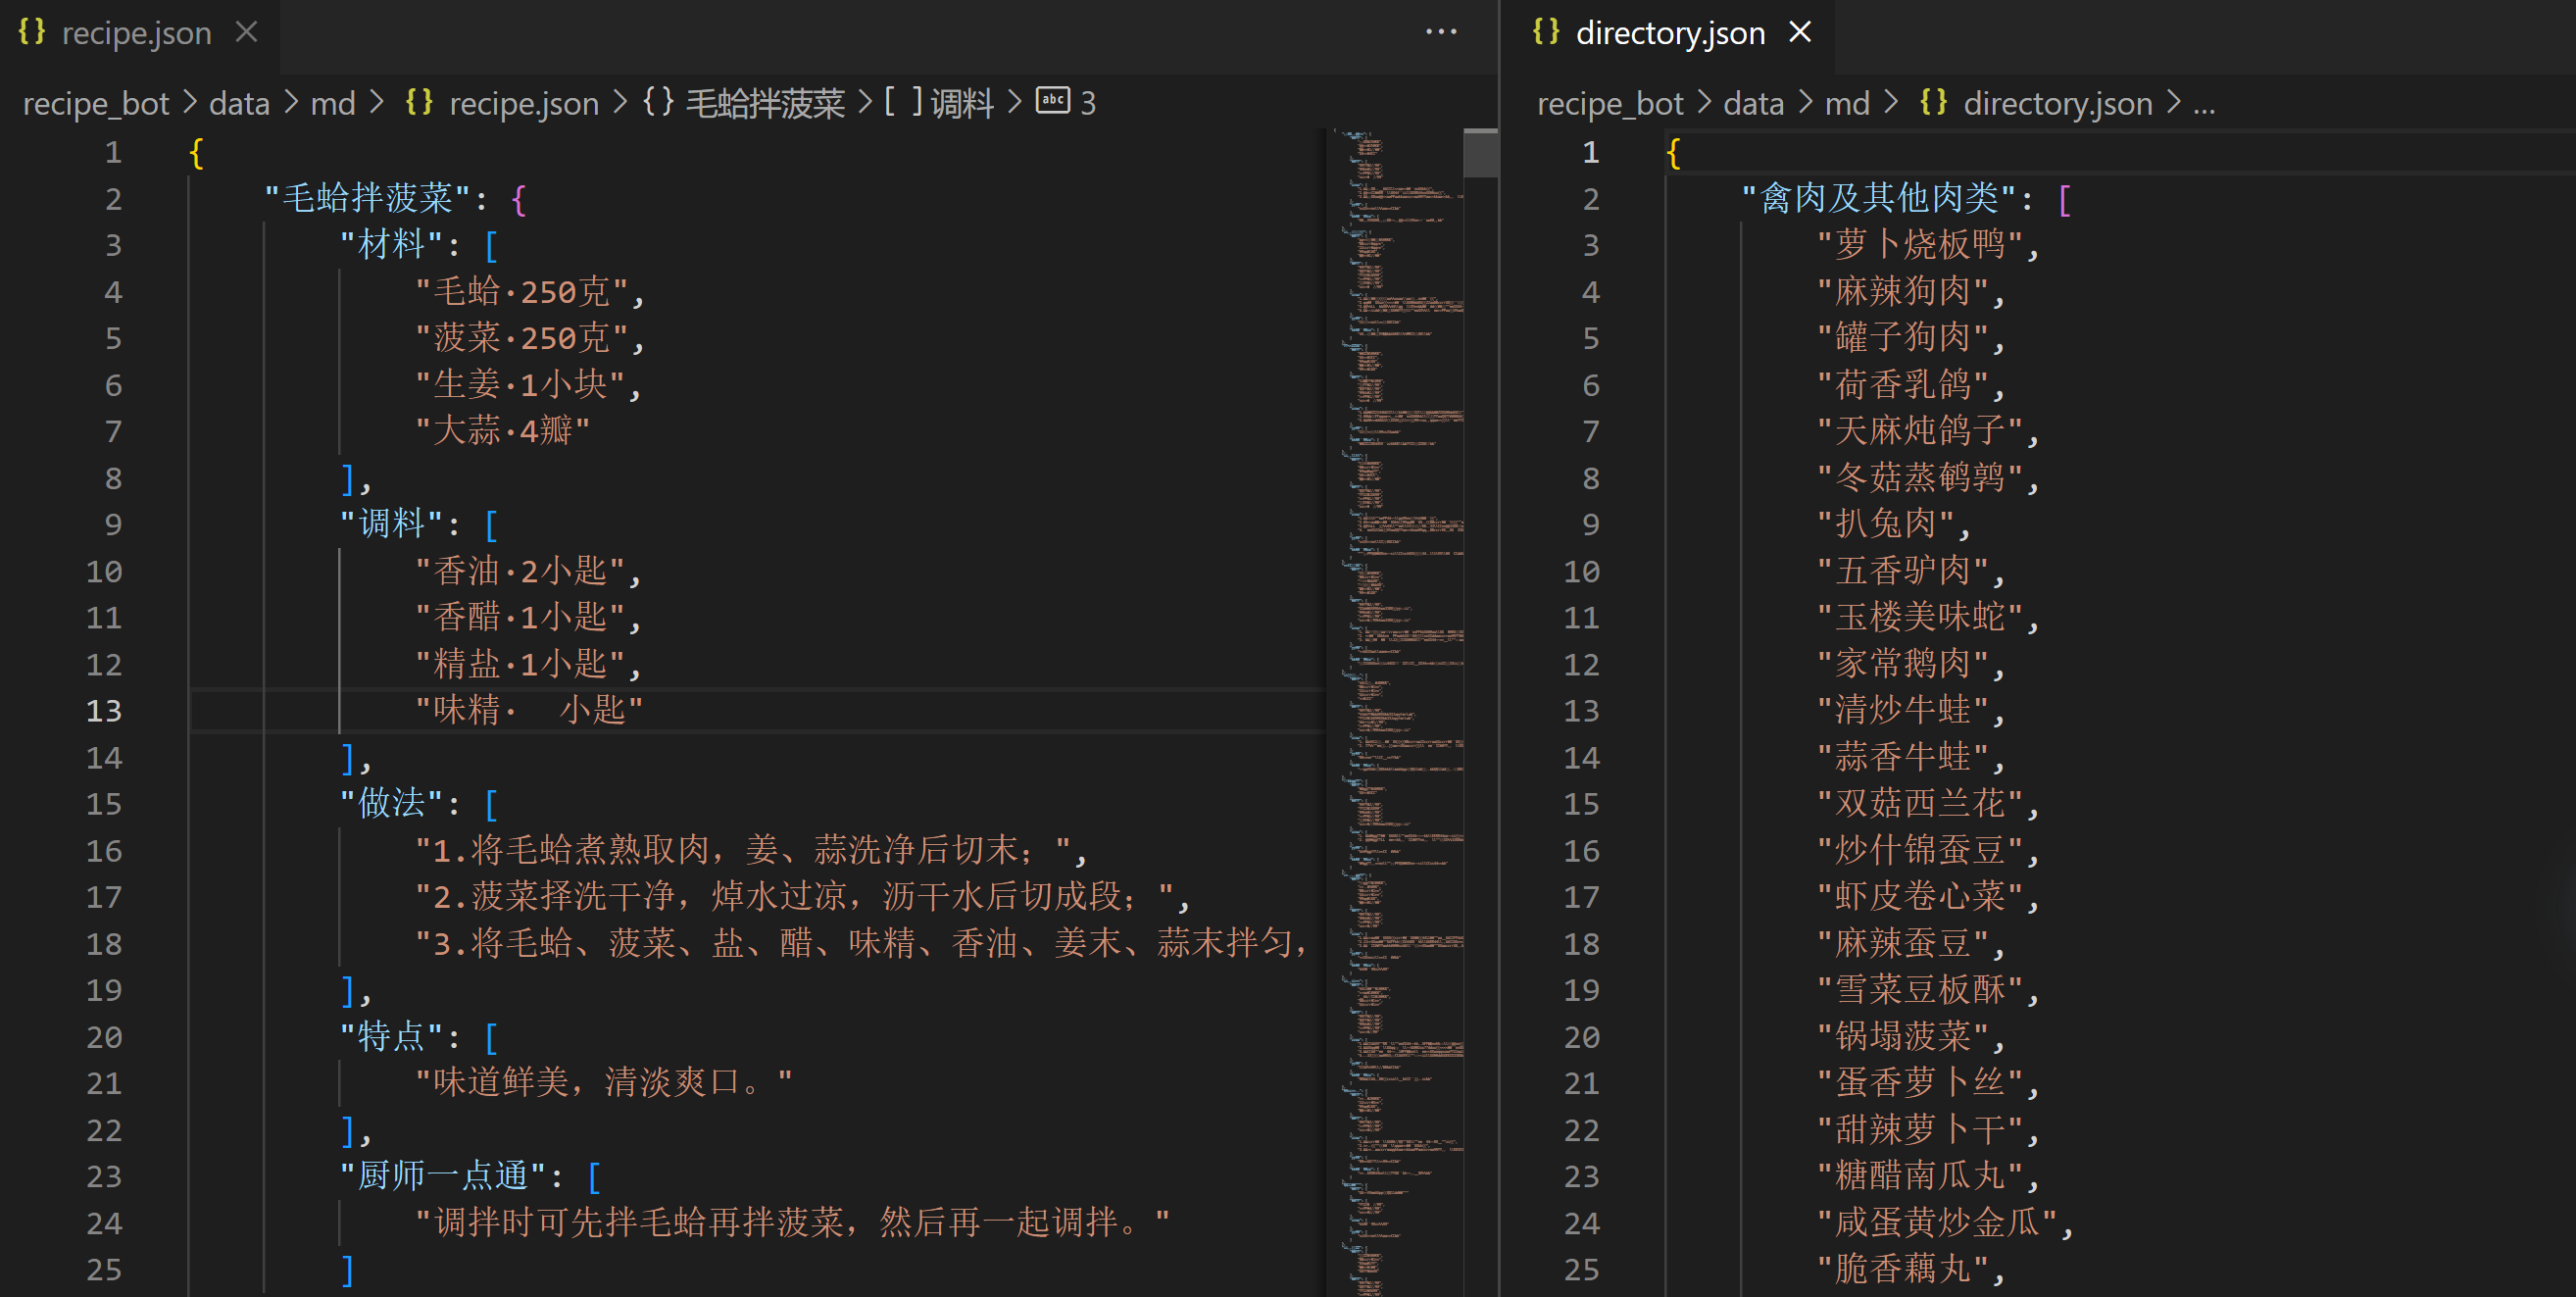Click the recipe.json breadcrumb segment
The width and height of the screenshot is (2576, 1297).
523,103
